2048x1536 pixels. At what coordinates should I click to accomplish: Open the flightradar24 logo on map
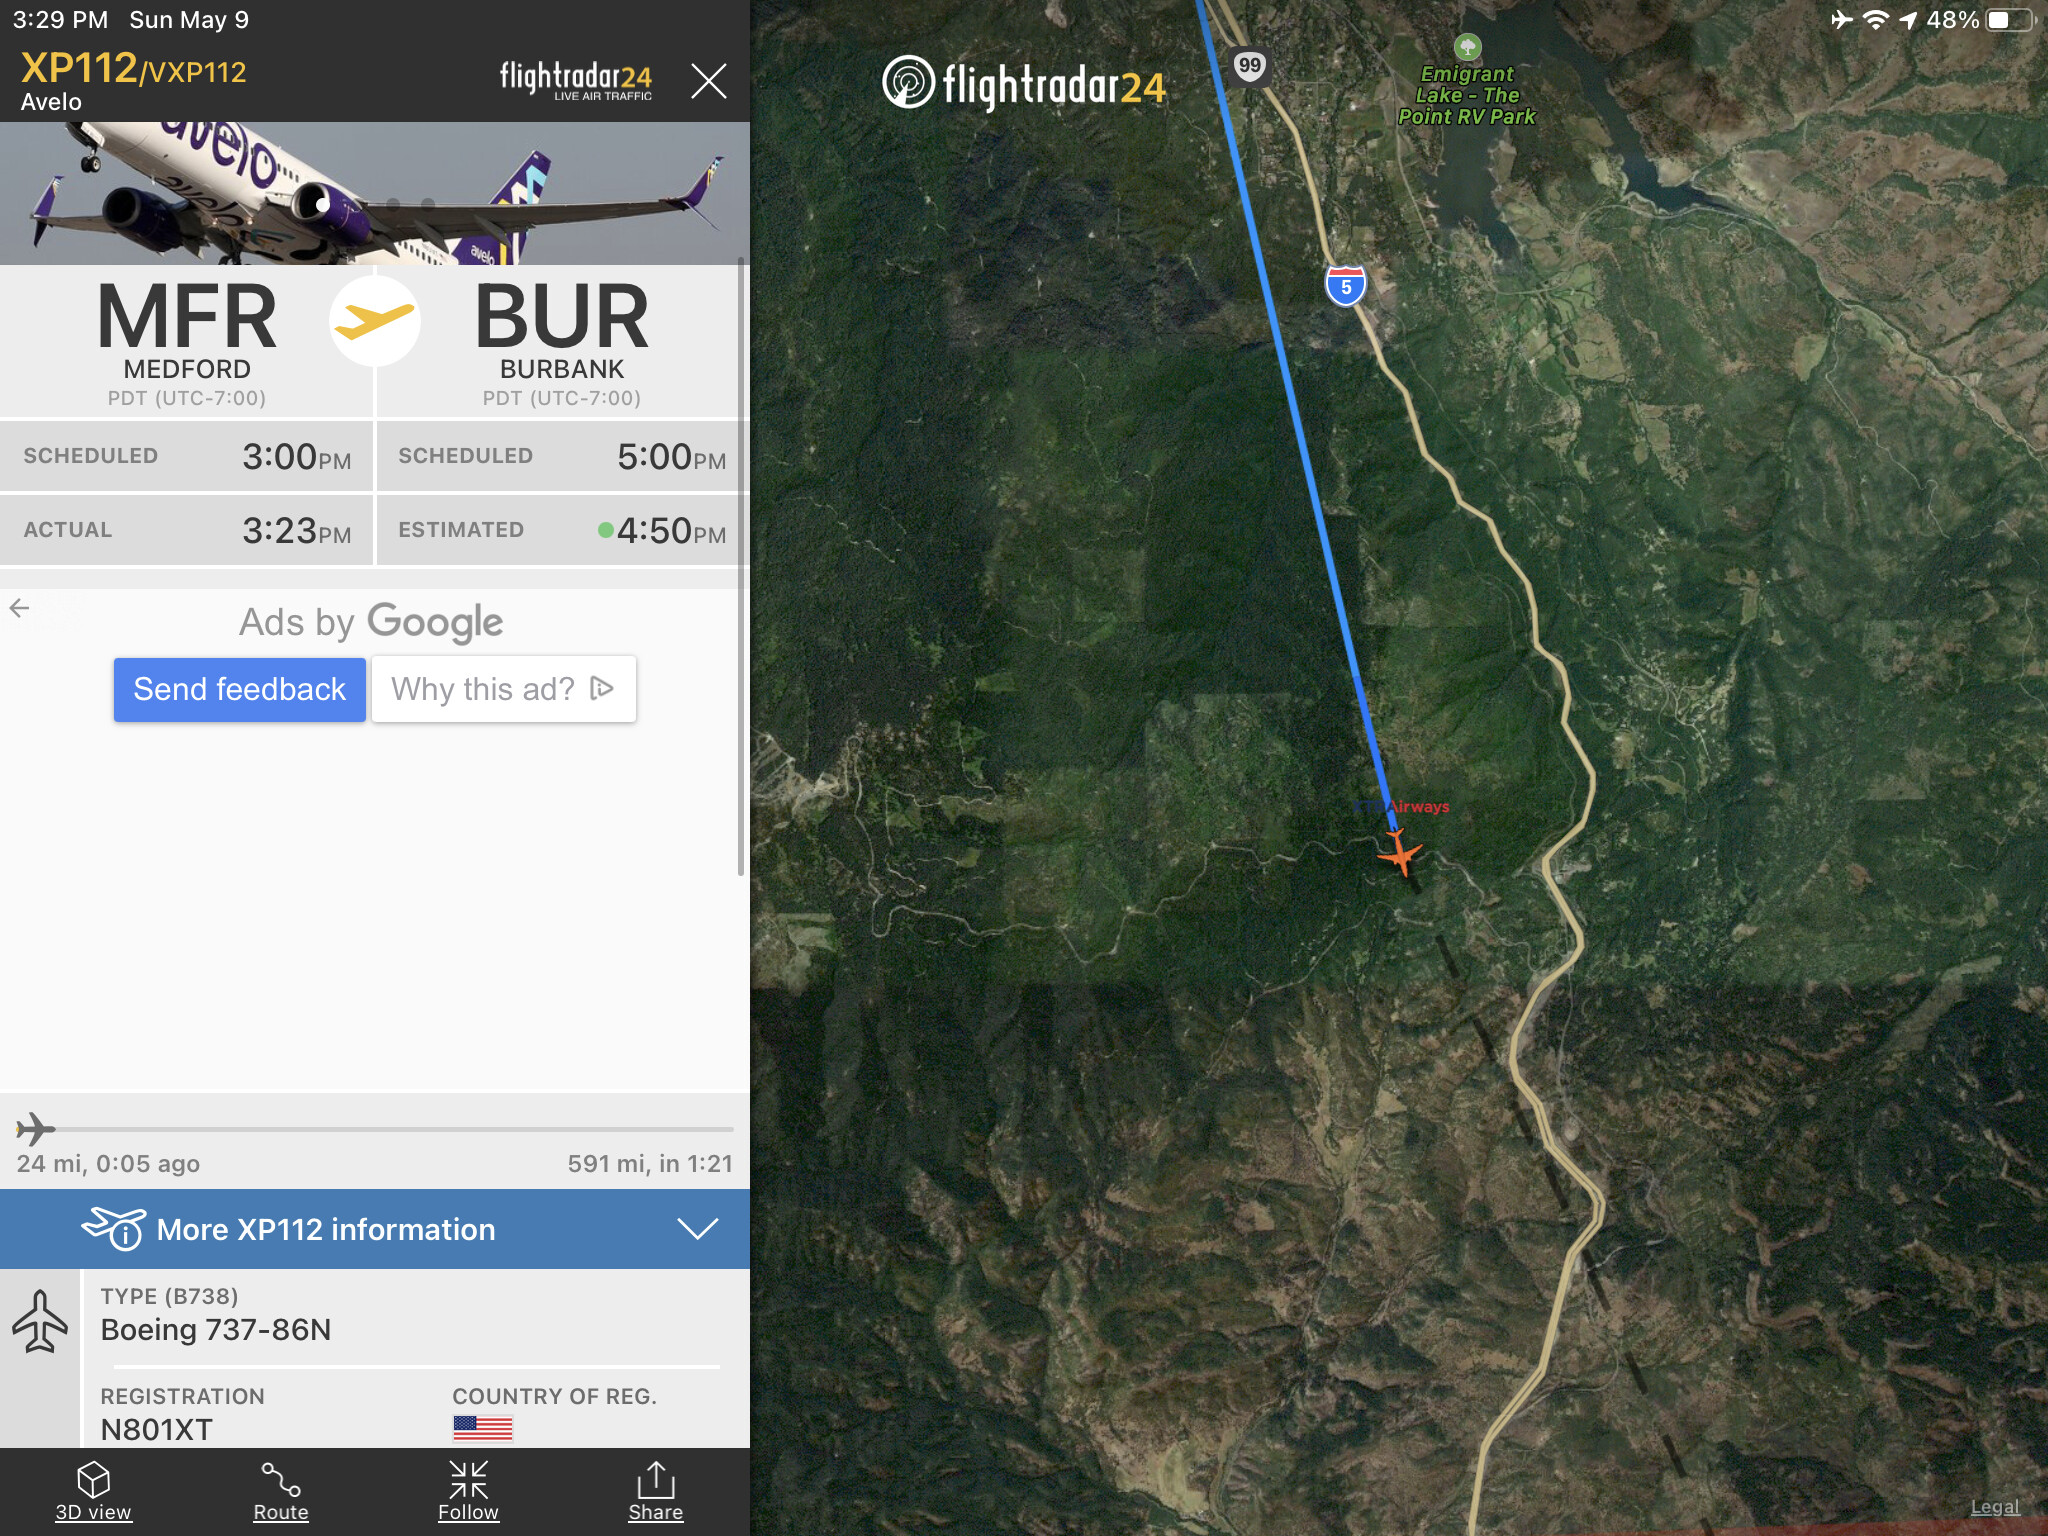[x=1024, y=84]
